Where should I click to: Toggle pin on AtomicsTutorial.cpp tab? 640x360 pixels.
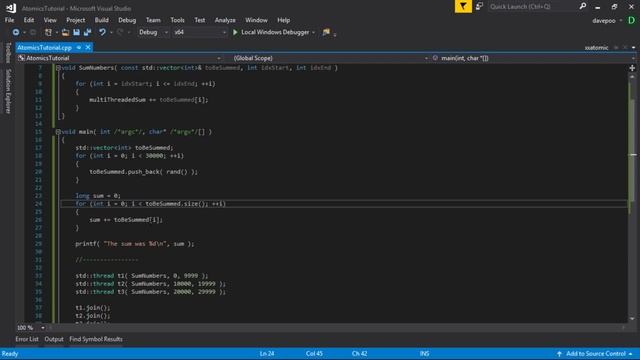[x=79, y=48]
